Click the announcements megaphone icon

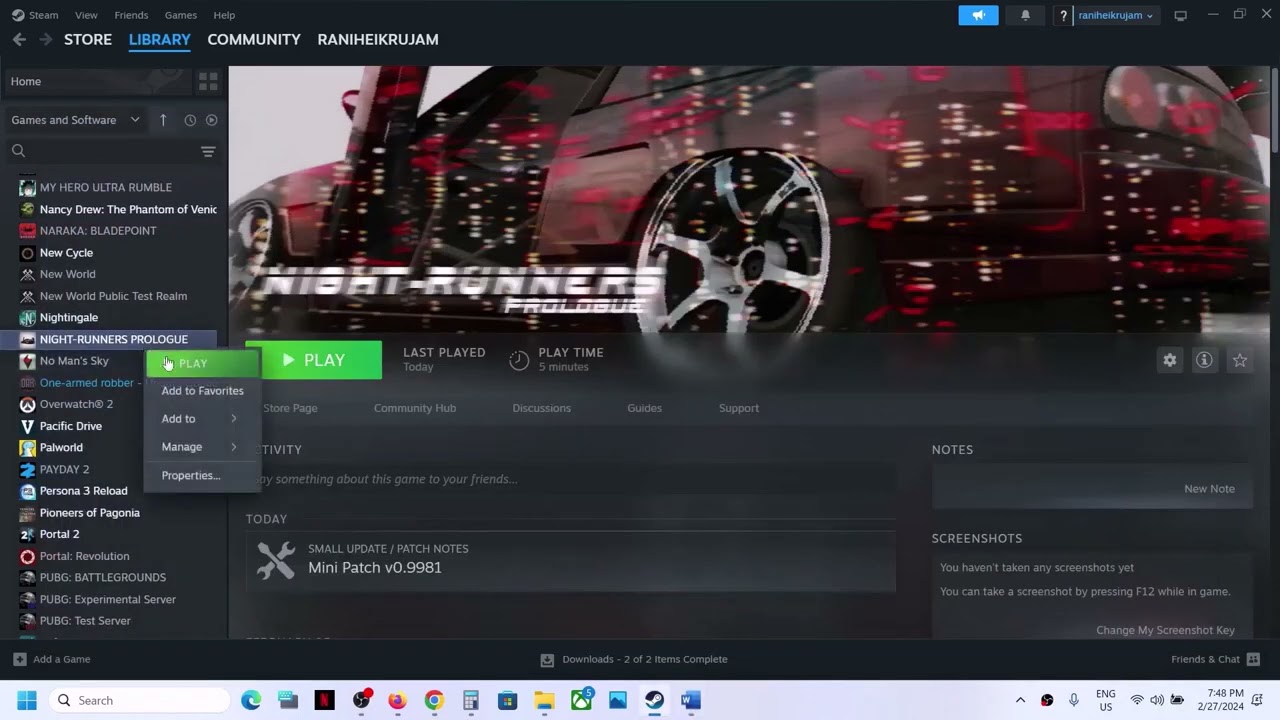tap(978, 15)
